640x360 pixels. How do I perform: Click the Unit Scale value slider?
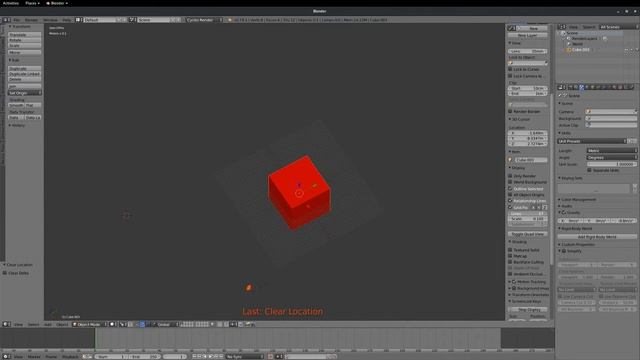(612, 164)
